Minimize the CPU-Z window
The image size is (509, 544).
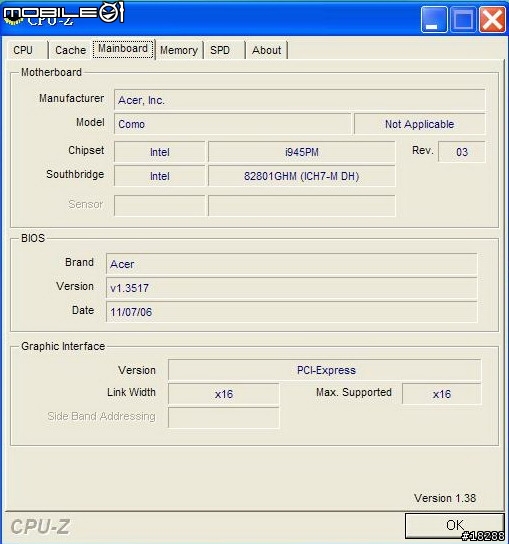tap(434, 20)
